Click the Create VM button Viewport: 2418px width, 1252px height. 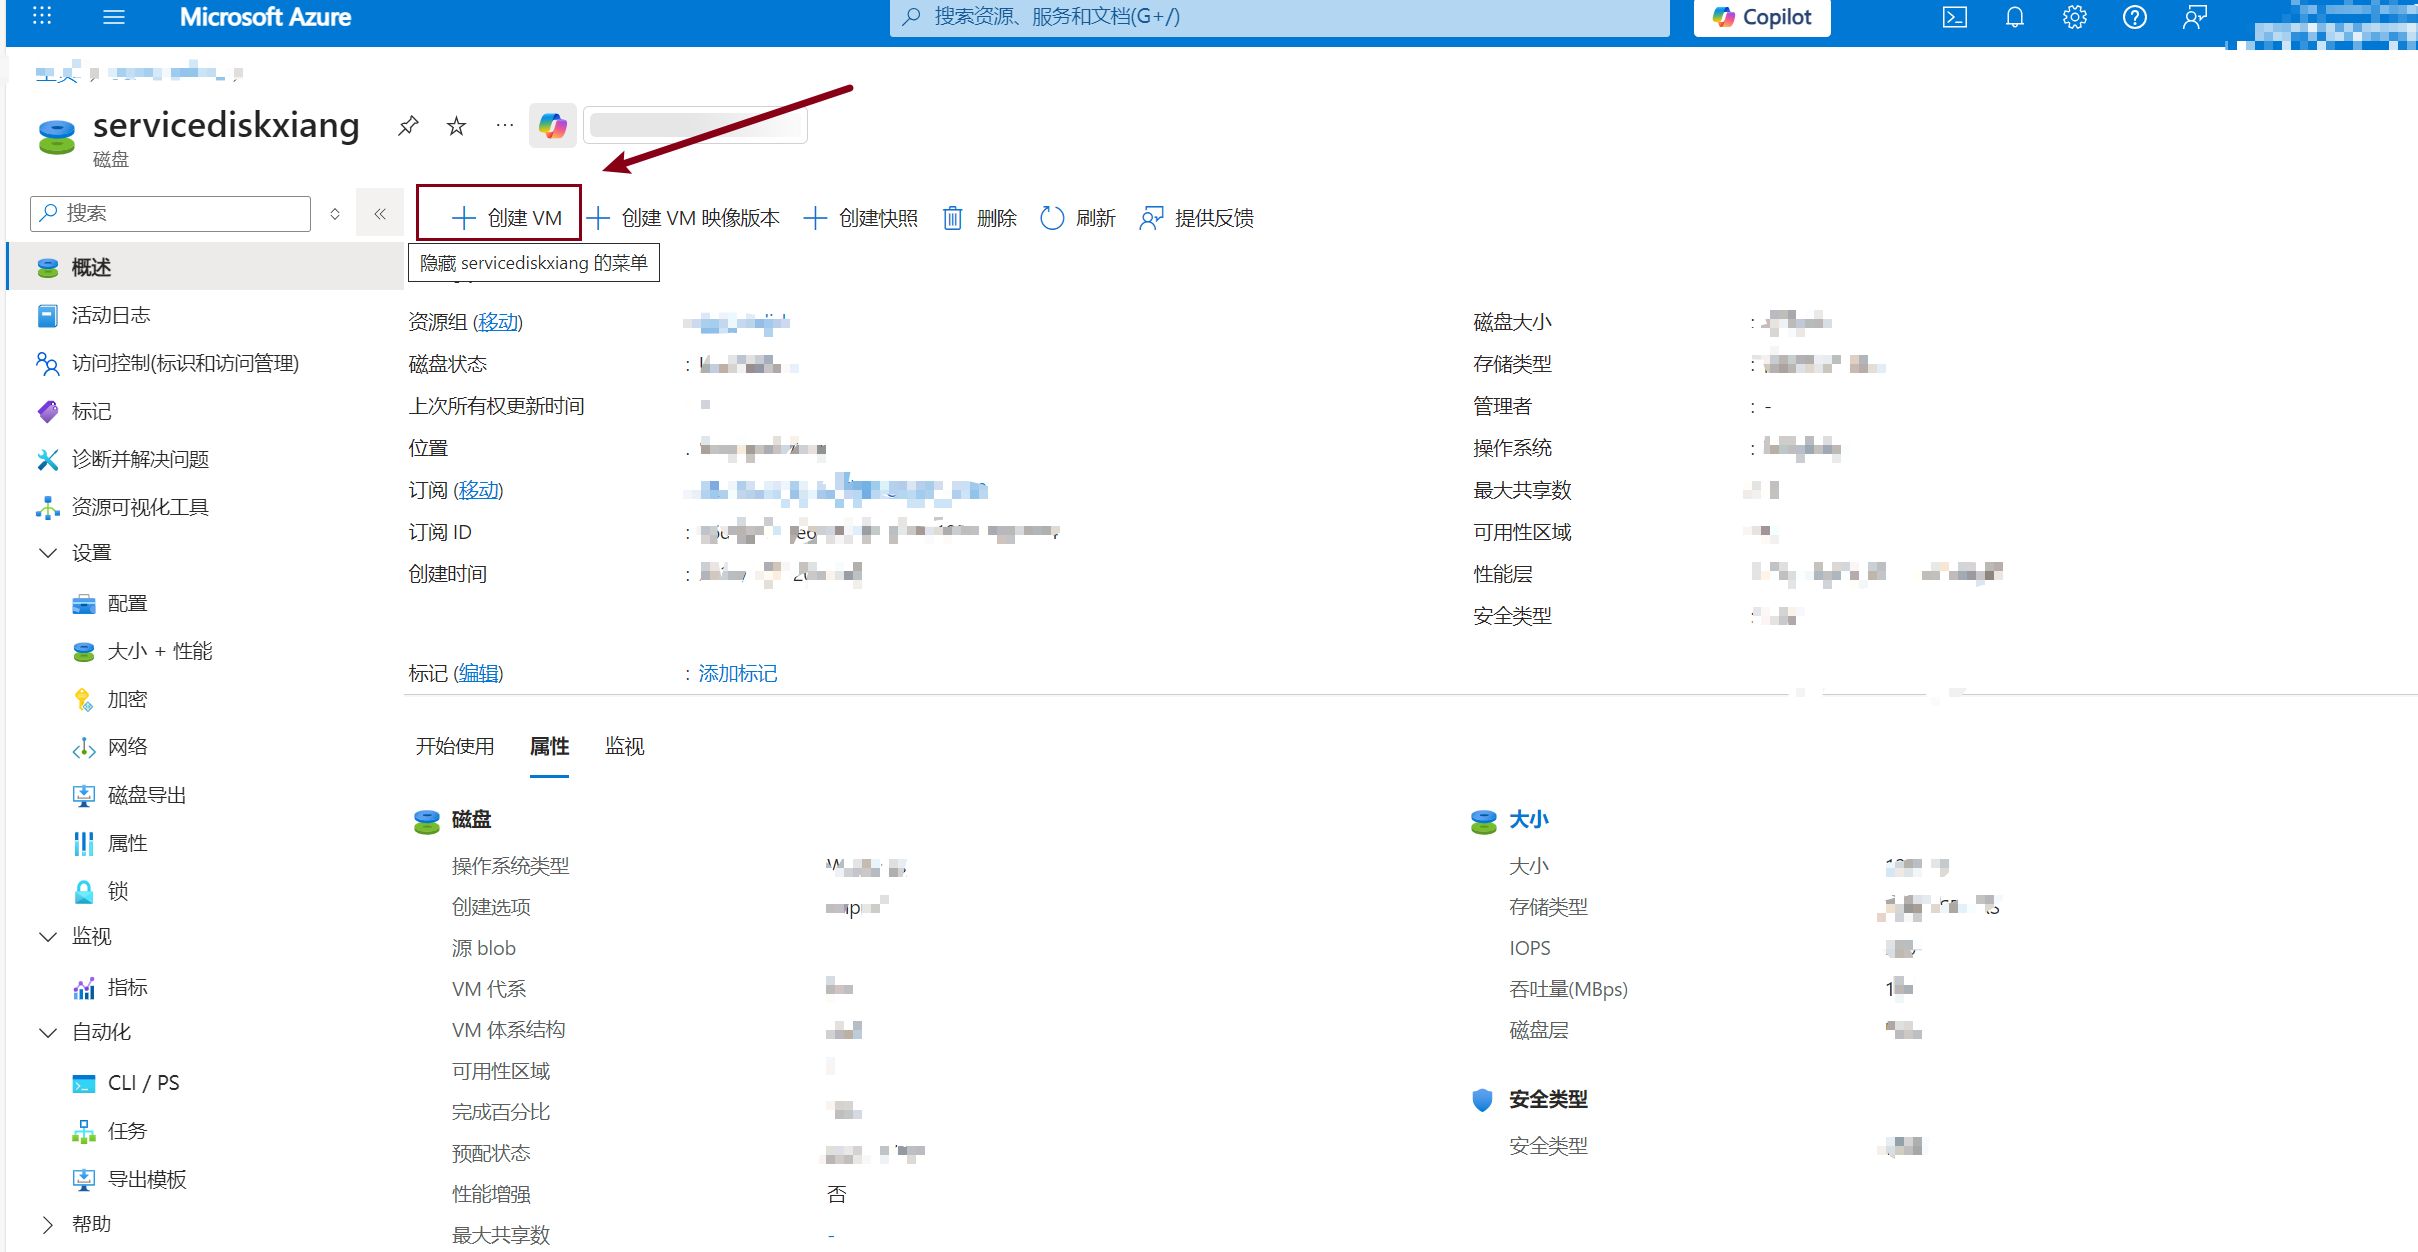pos(506,218)
